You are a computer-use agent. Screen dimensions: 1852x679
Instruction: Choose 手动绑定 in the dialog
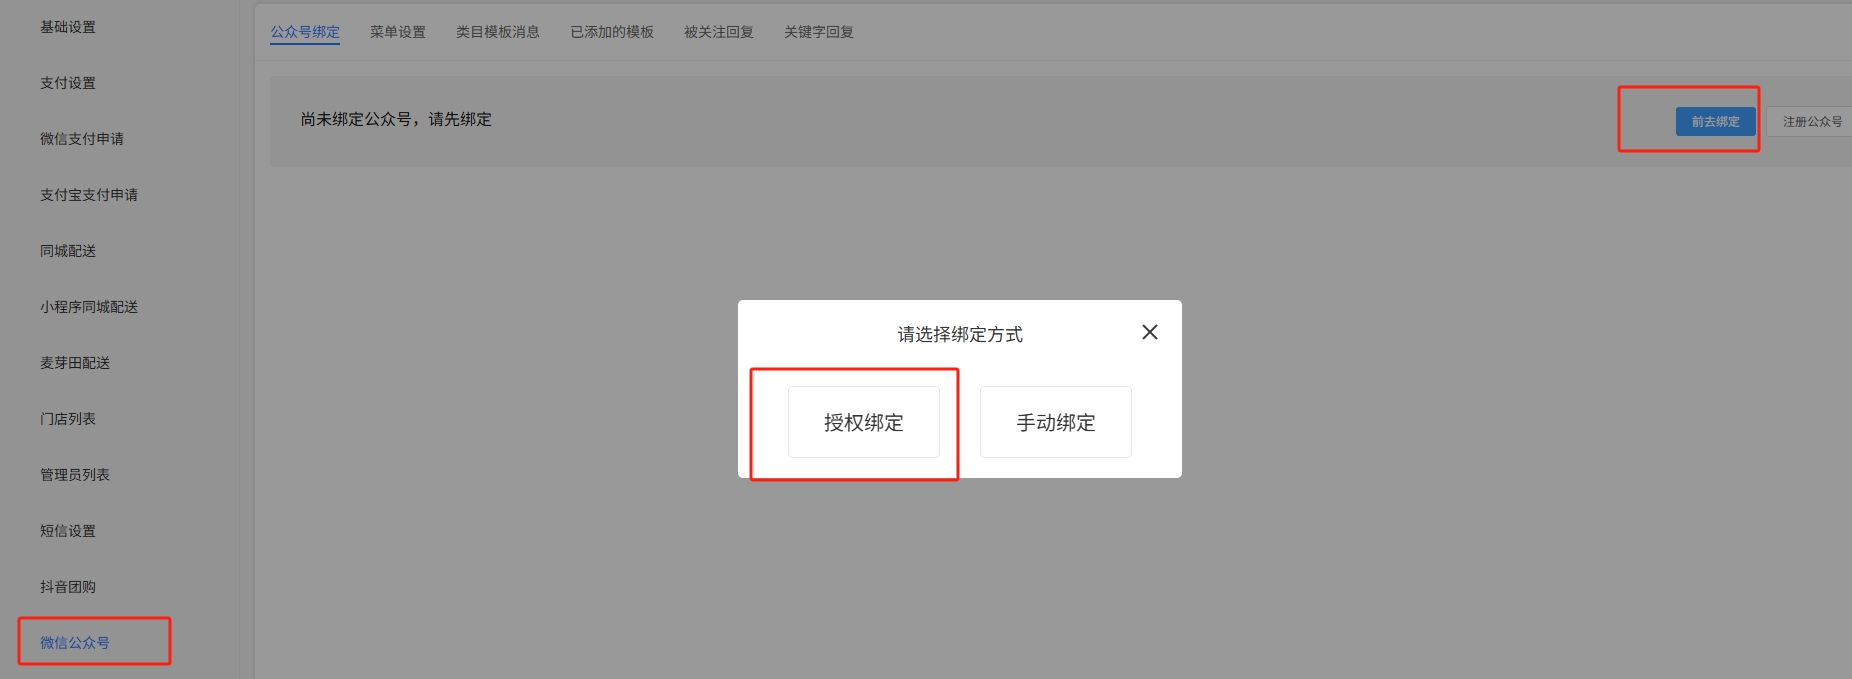pyautogui.click(x=1055, y=422)
